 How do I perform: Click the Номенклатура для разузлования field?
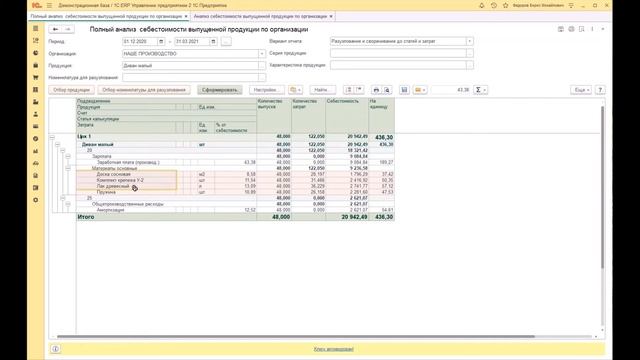pyautogui.click(x=190, y=77)
